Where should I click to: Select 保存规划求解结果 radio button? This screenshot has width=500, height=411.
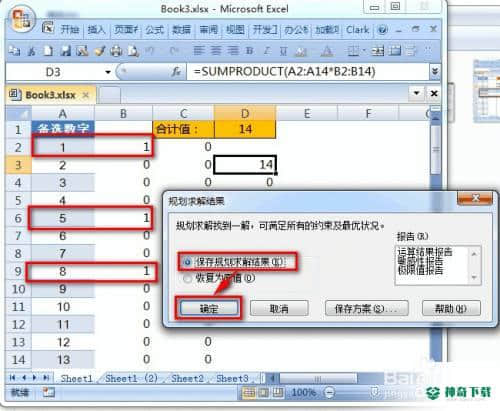tap(187, 262)
